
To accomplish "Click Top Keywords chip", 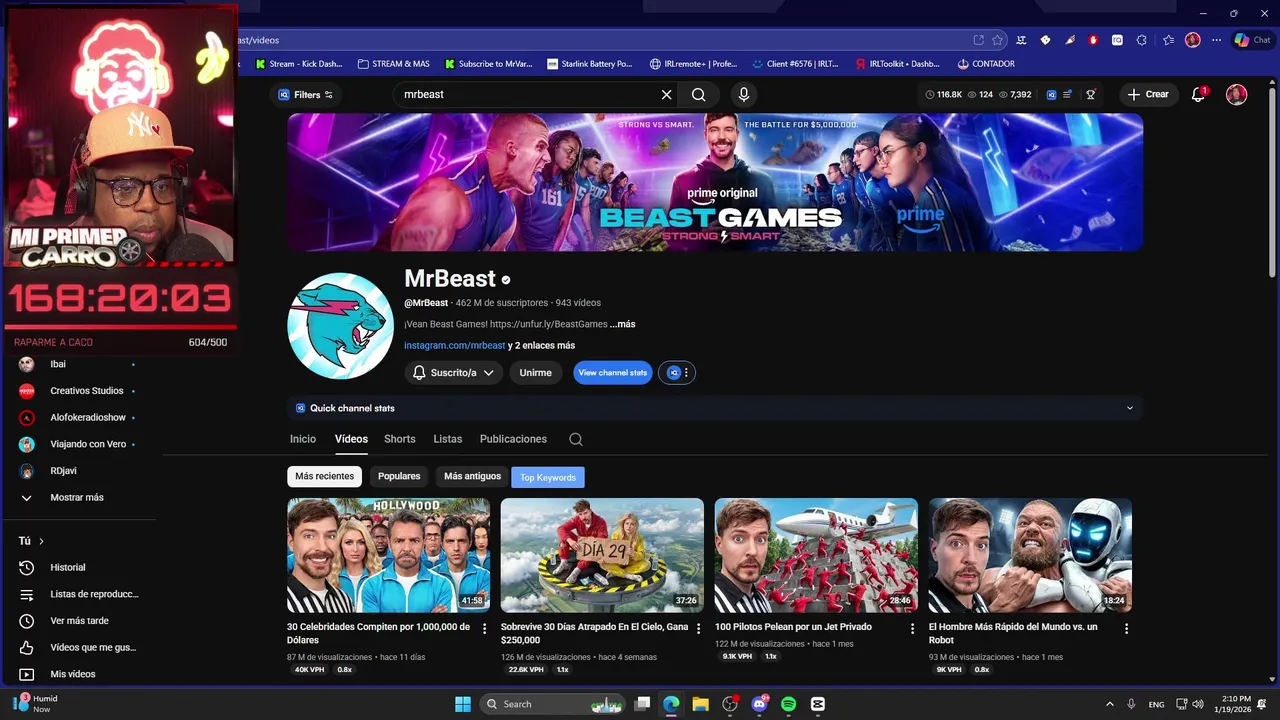I will tap(548, 477).
